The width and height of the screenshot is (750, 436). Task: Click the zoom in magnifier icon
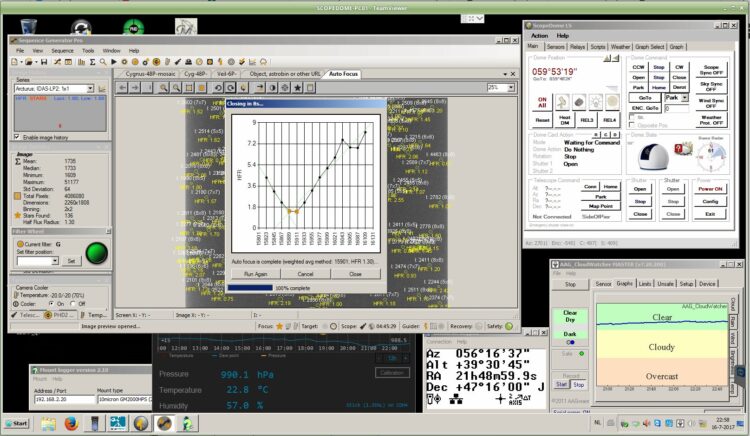click(164, 87)
